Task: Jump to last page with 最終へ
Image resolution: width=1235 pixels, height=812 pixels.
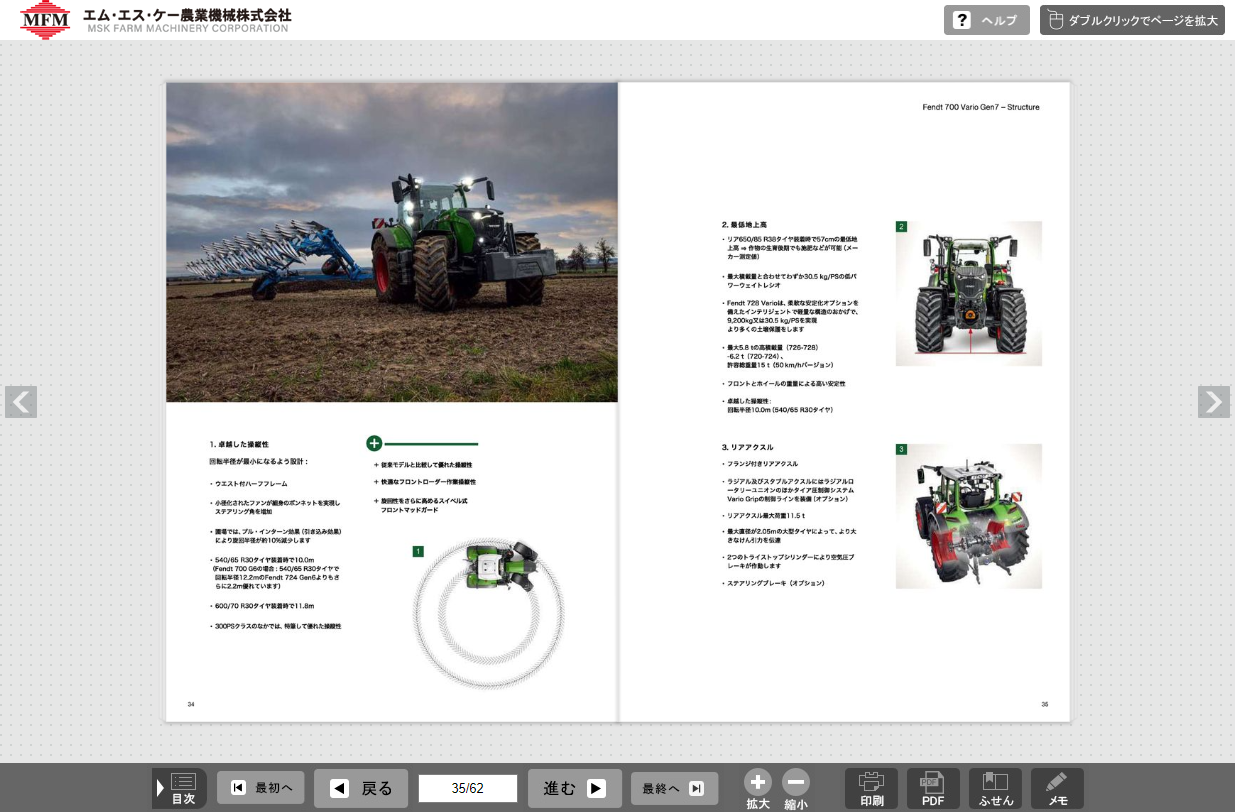Action: 674,788
